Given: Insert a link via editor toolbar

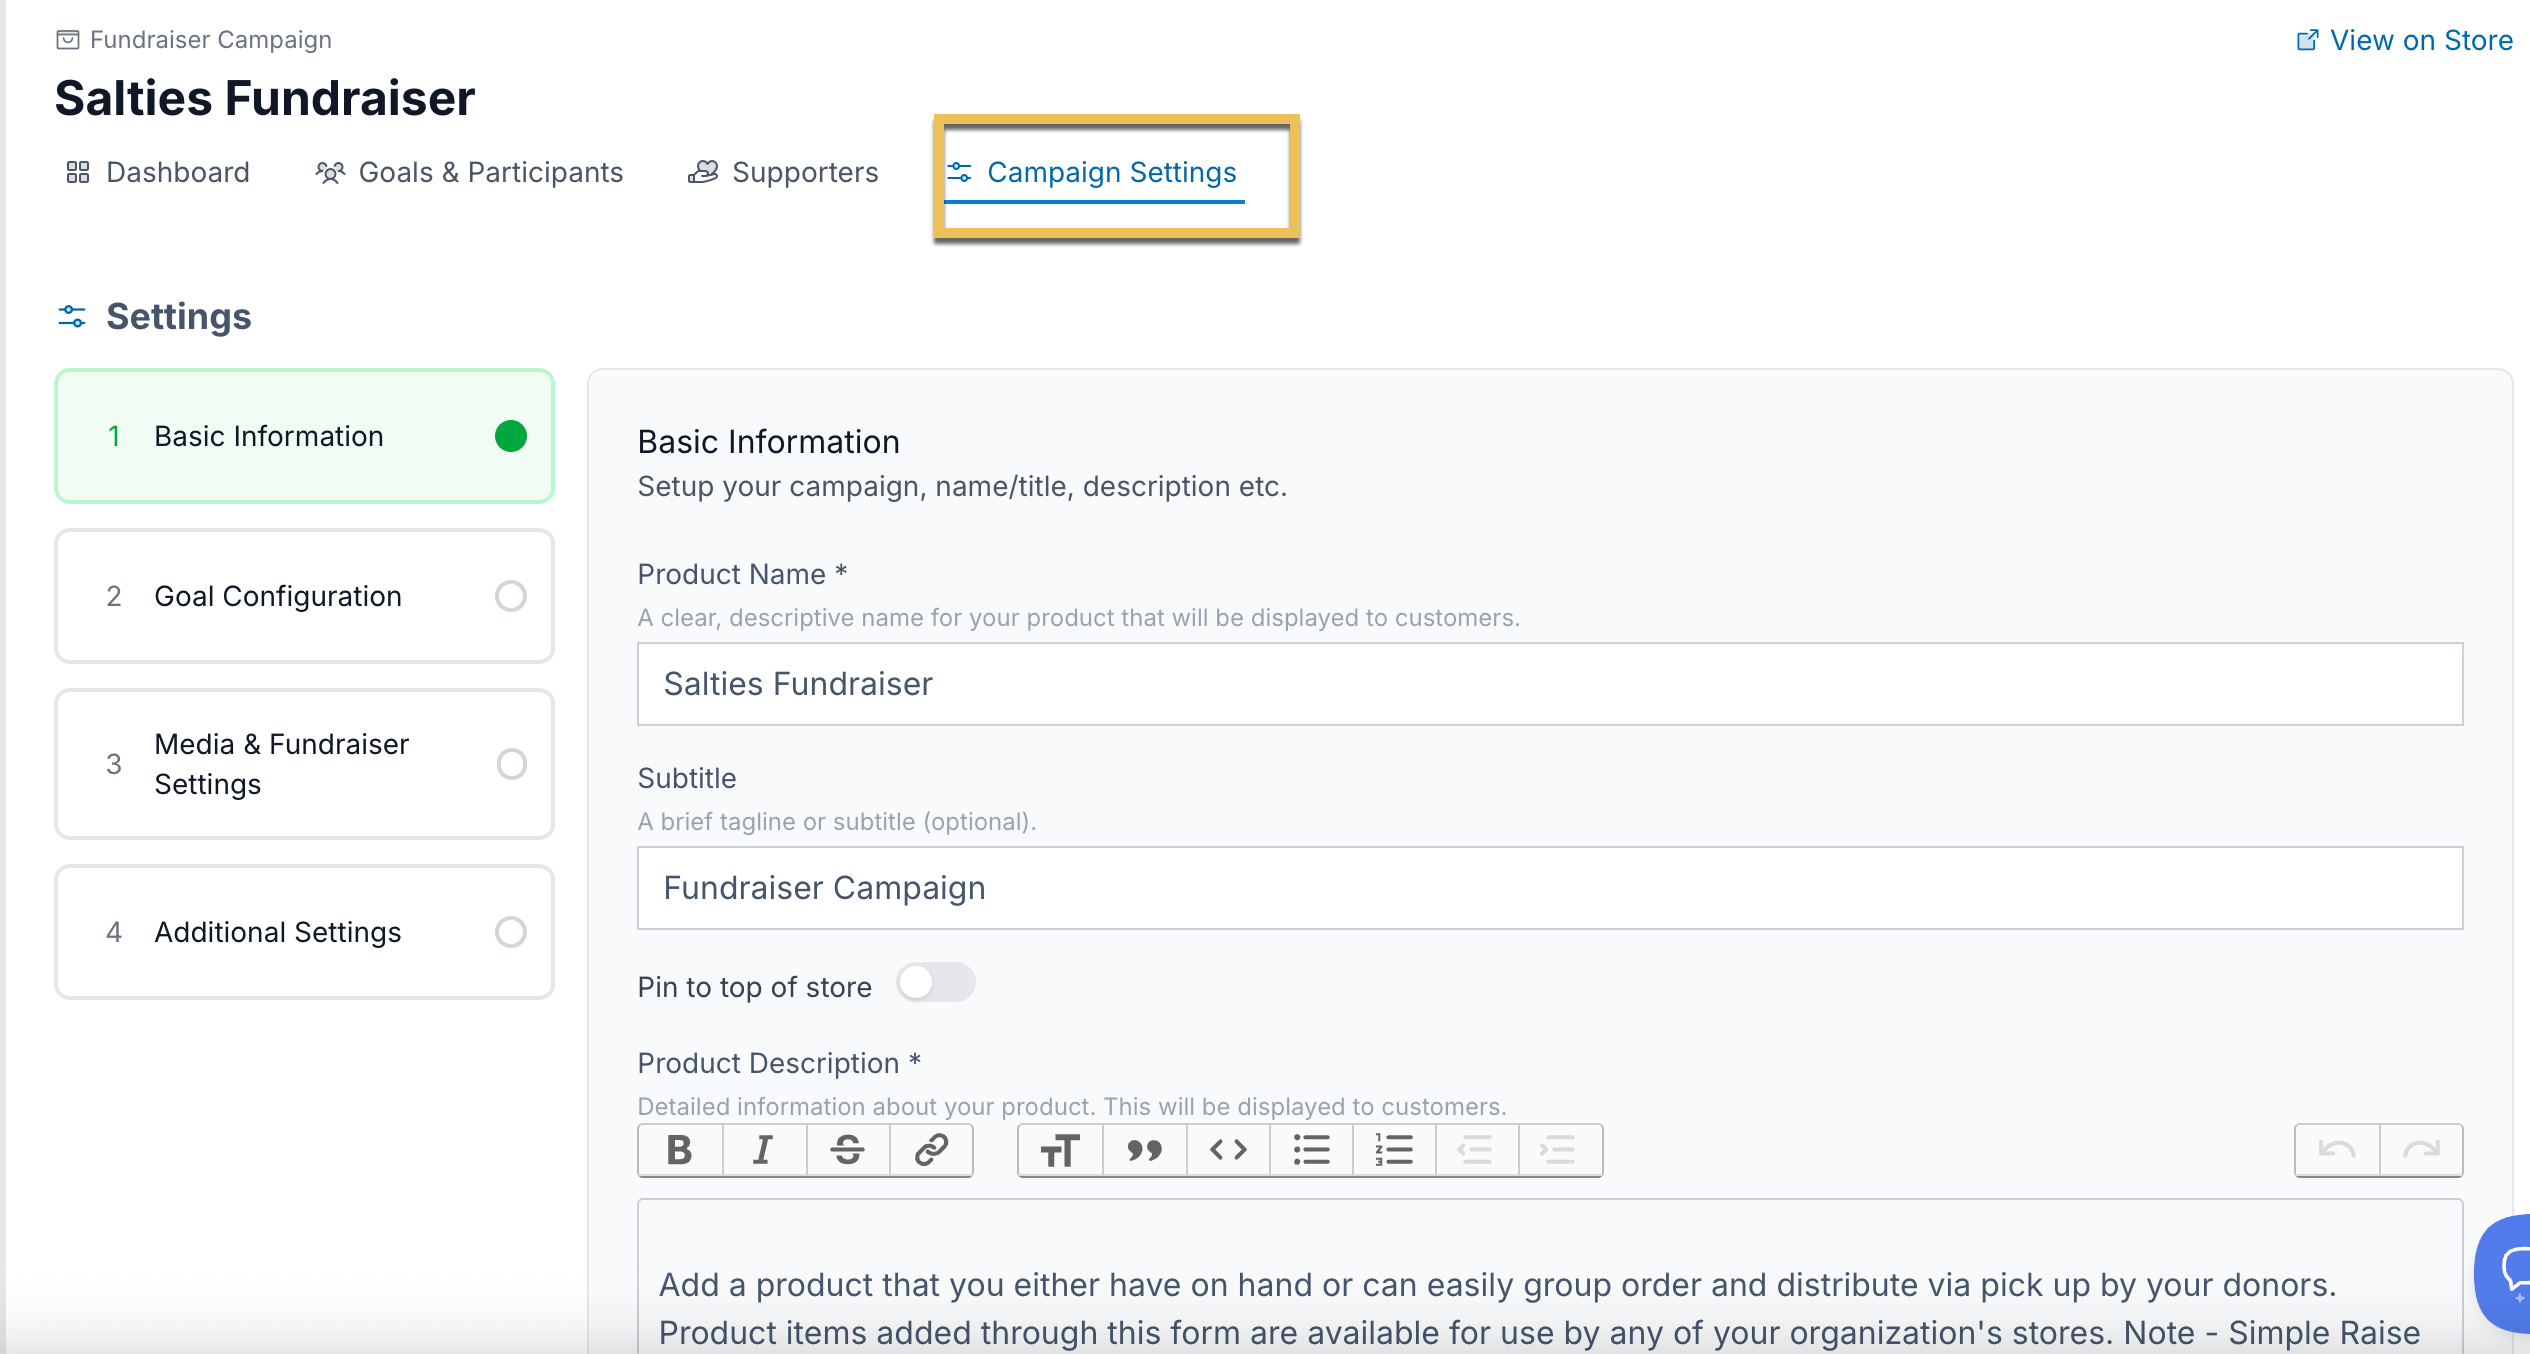Looking at the screenshot, I should point(931,1150).
